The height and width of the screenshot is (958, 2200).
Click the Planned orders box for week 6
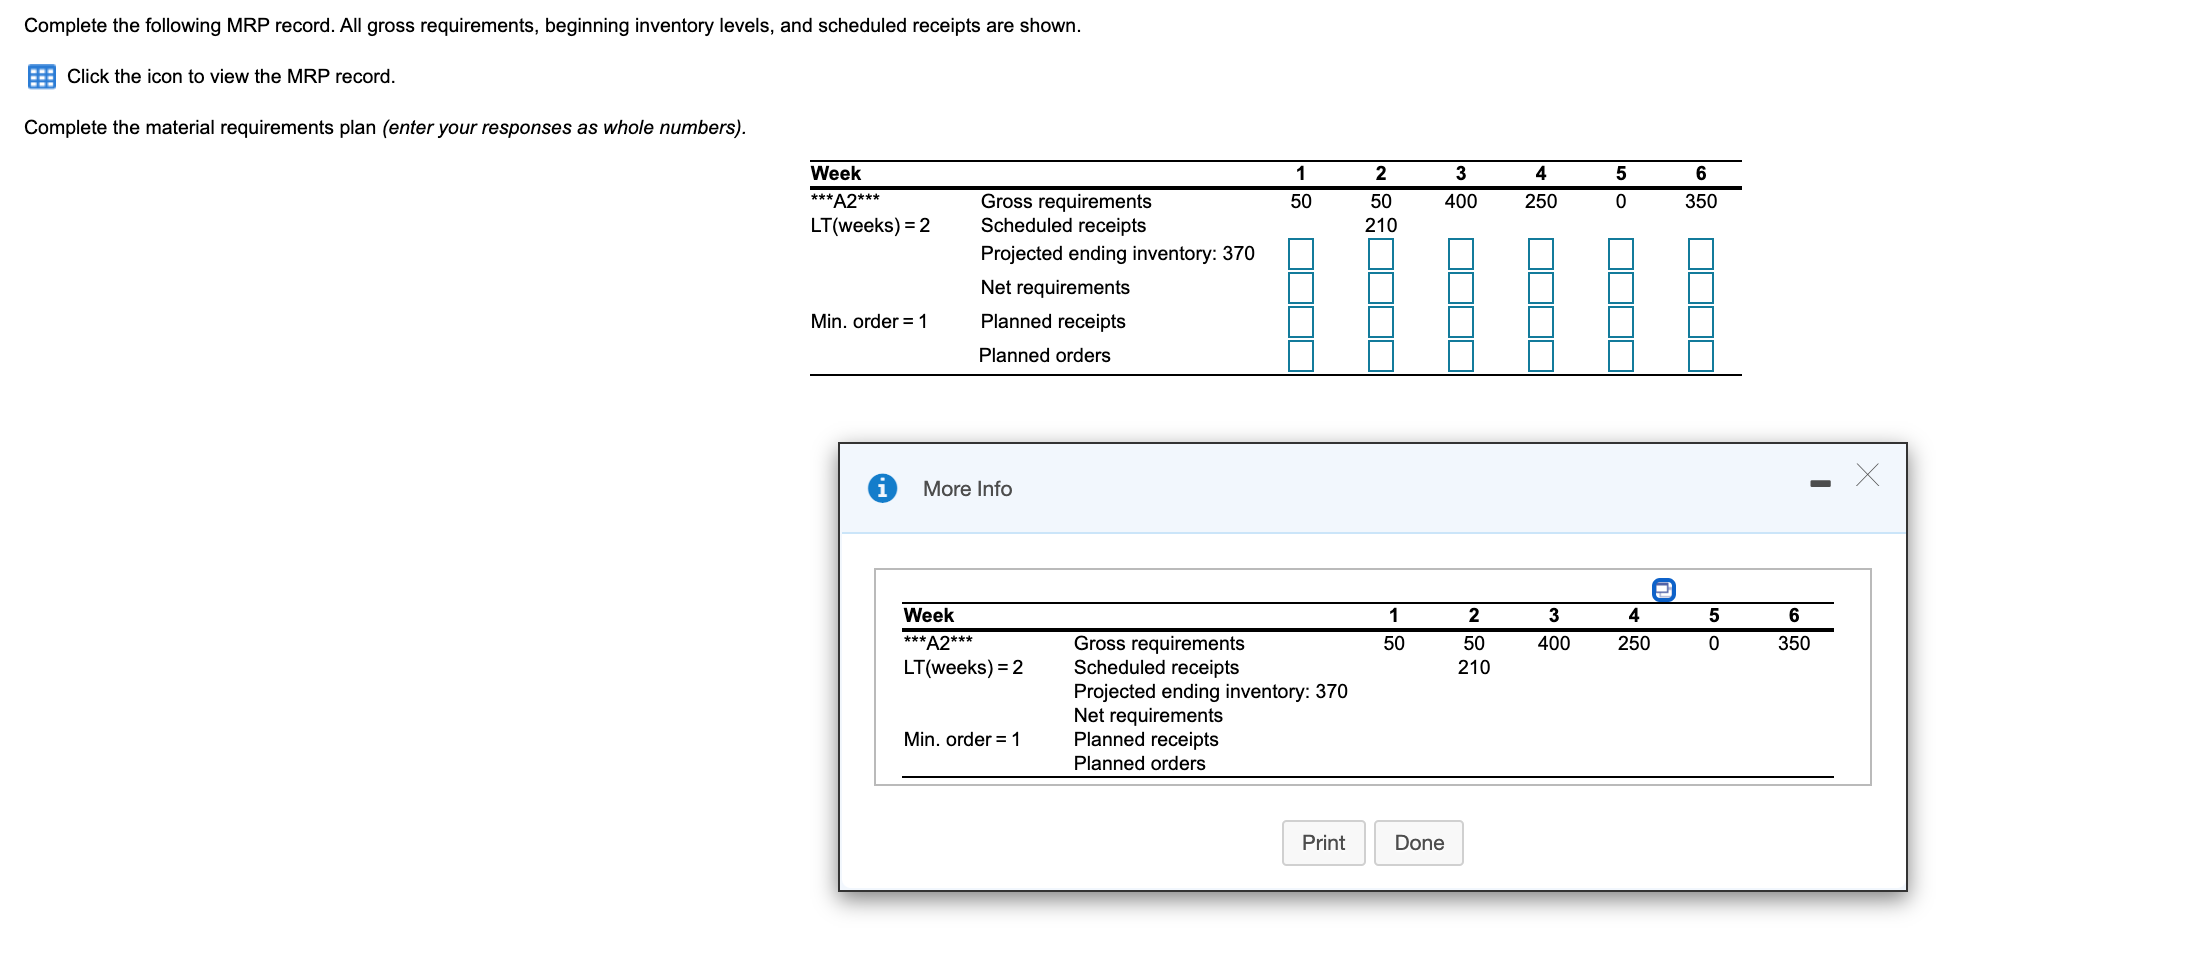[x=1701, y=356]
